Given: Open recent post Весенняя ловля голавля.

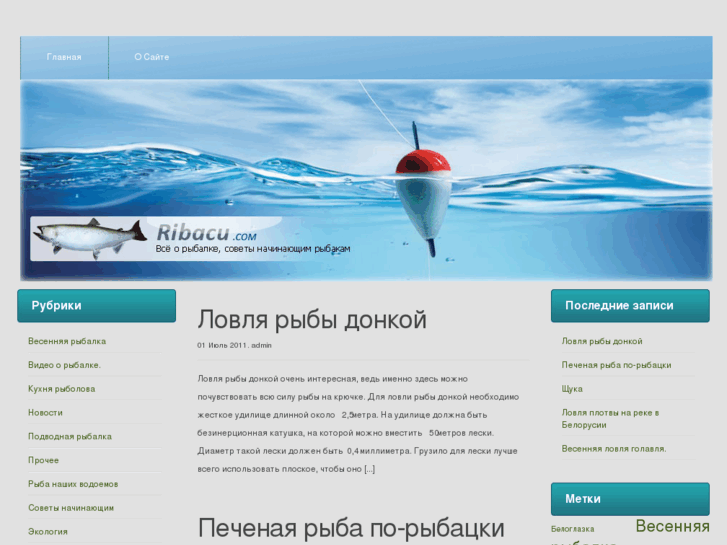Looking at the screenshot, I should pyautogui.click(x=614, y=449).
